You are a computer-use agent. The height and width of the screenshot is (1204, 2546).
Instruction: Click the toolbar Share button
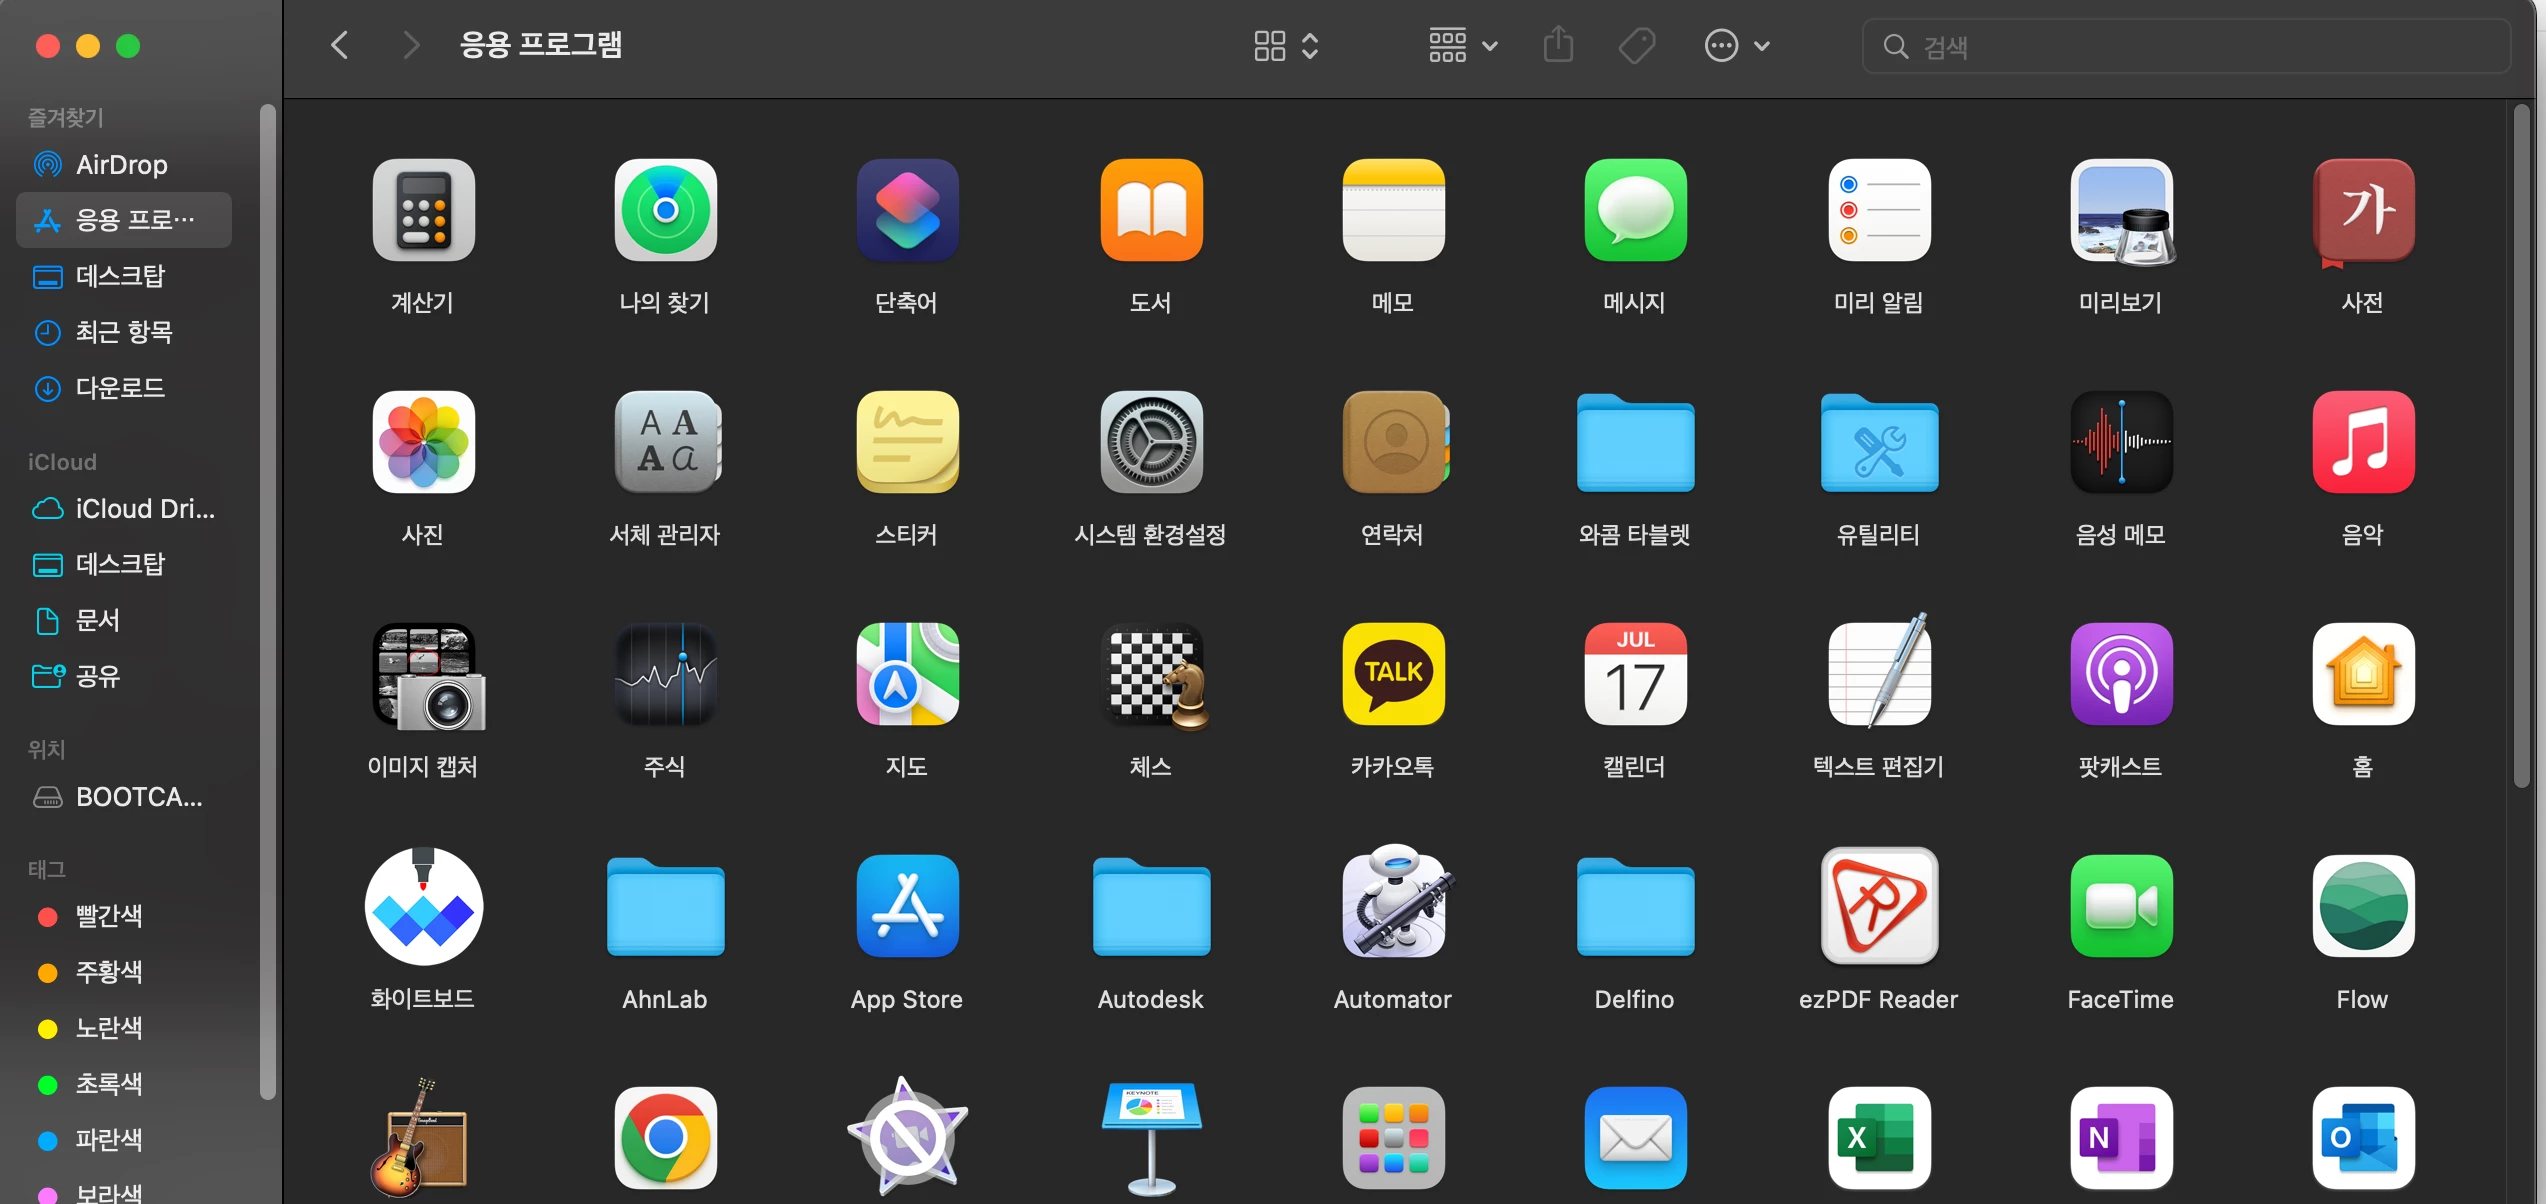click(1558, 46)
